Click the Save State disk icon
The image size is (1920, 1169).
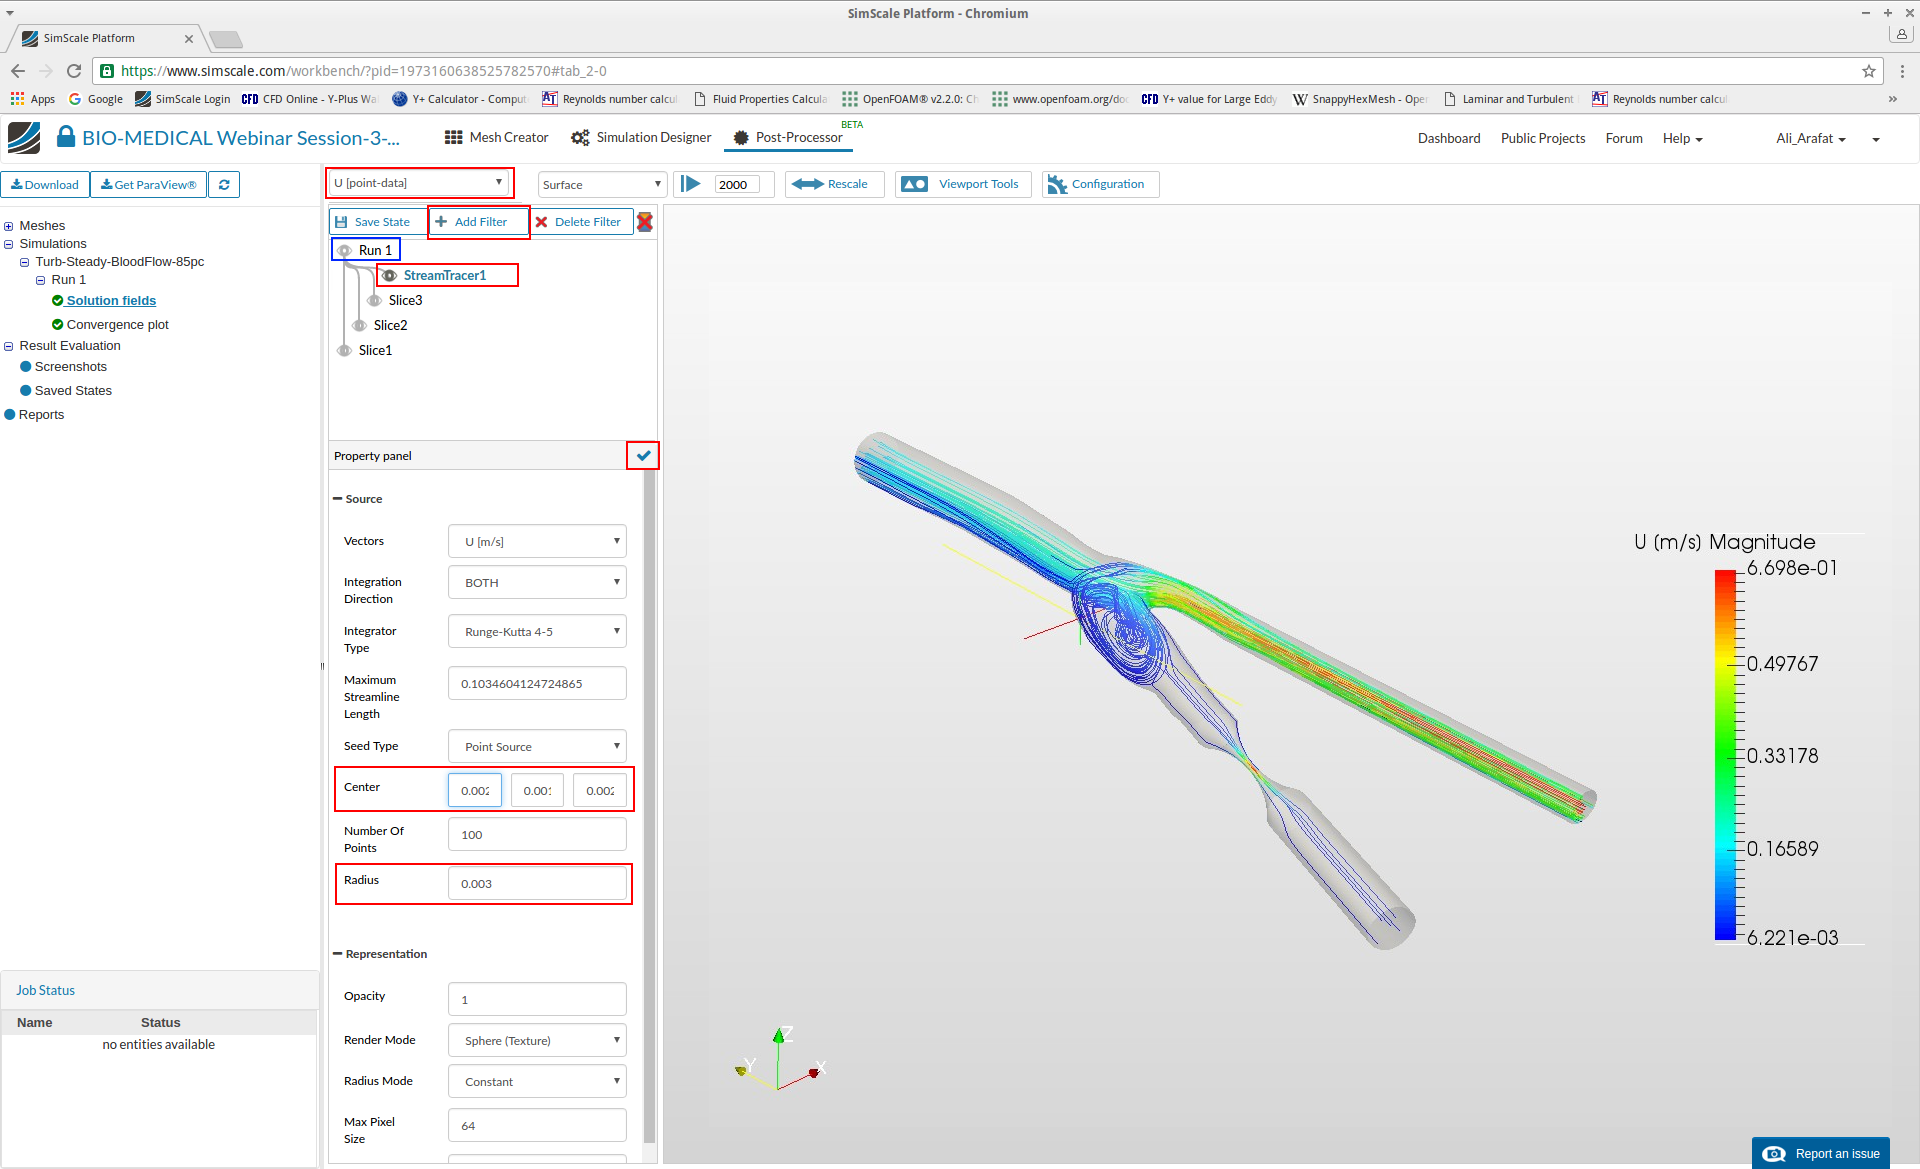(x=342, y=222)
